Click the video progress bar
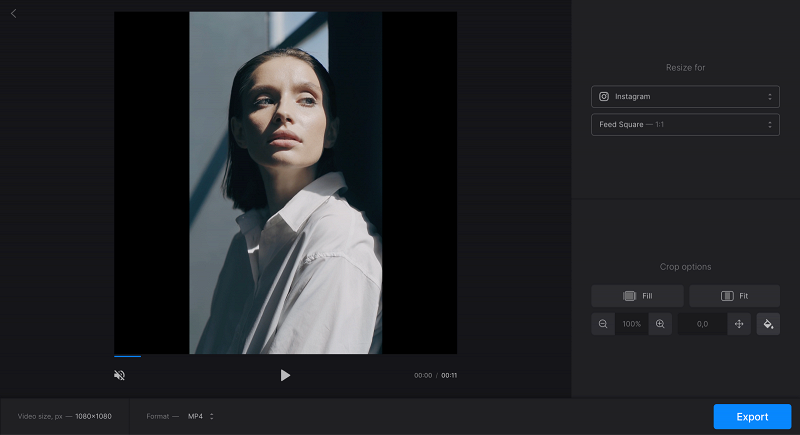The width and height of the screenshot is (800, 435). [x=285, y=356]
